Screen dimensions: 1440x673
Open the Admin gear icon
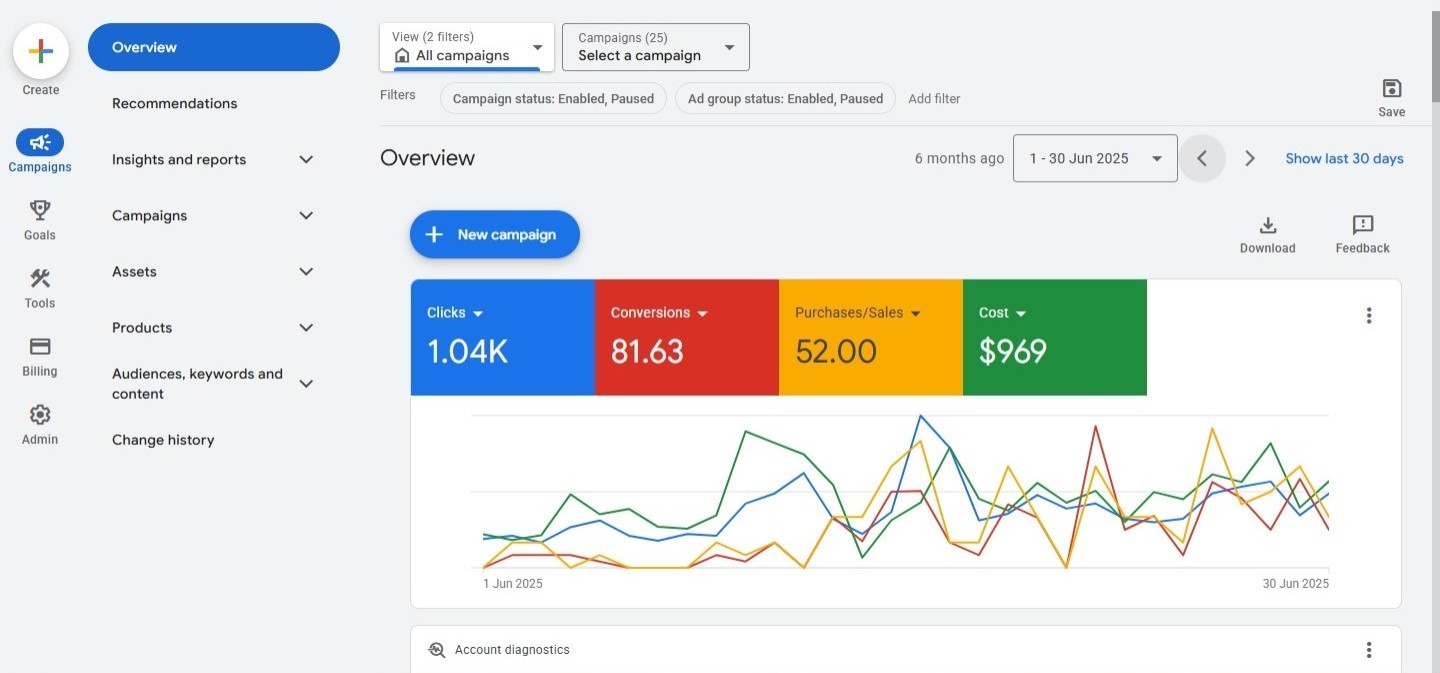tap(40, 415)
